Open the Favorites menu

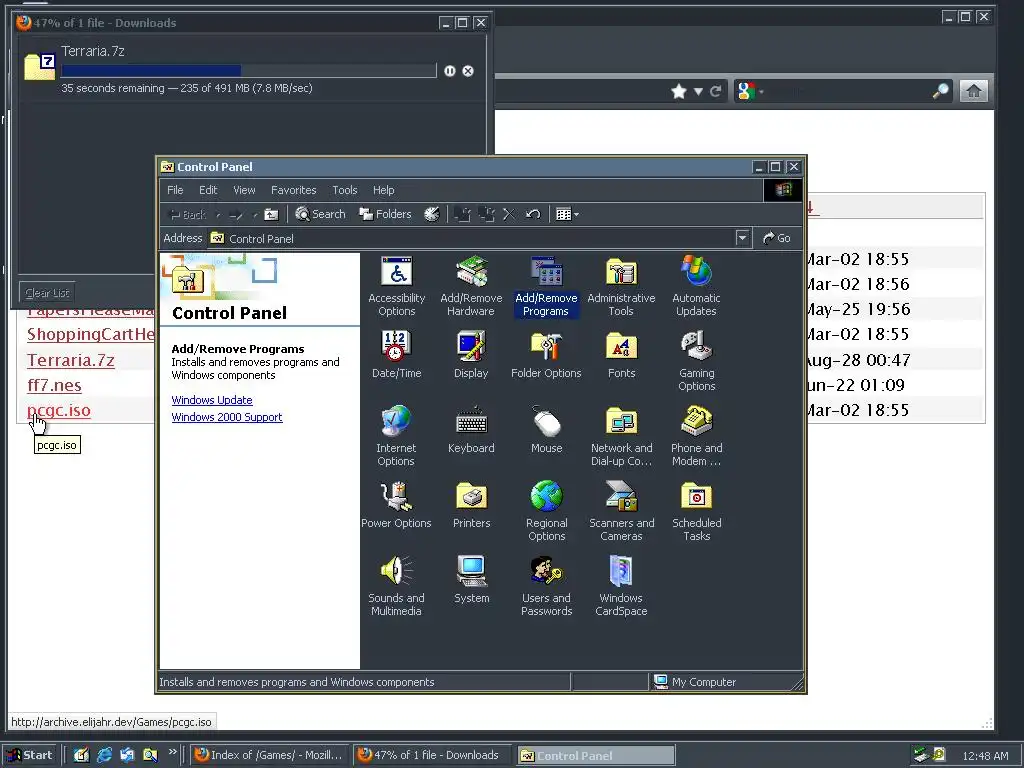pos(293,190)
